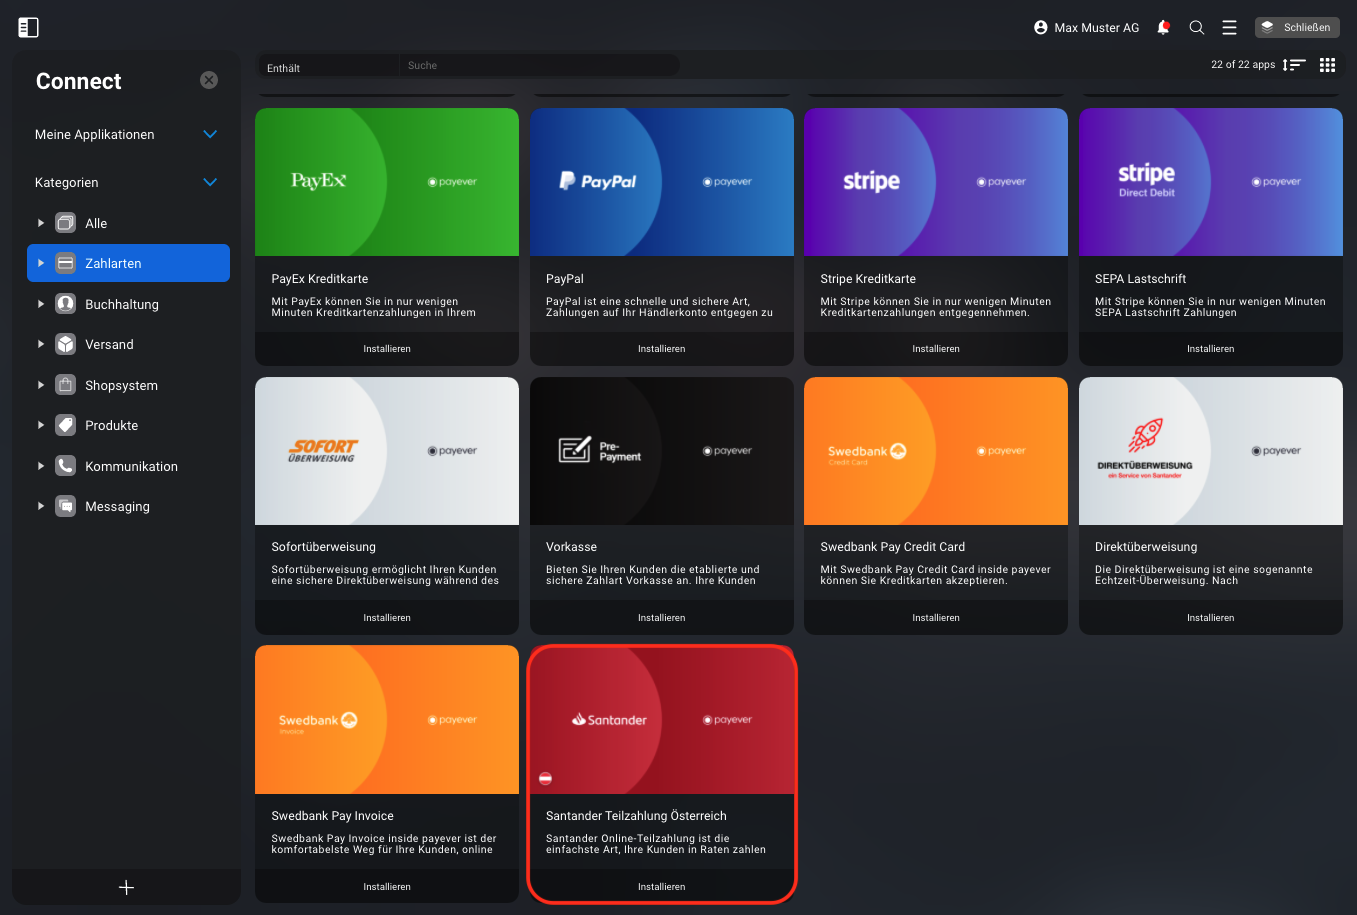Close the Connect sidebar panel

(209, 80)
